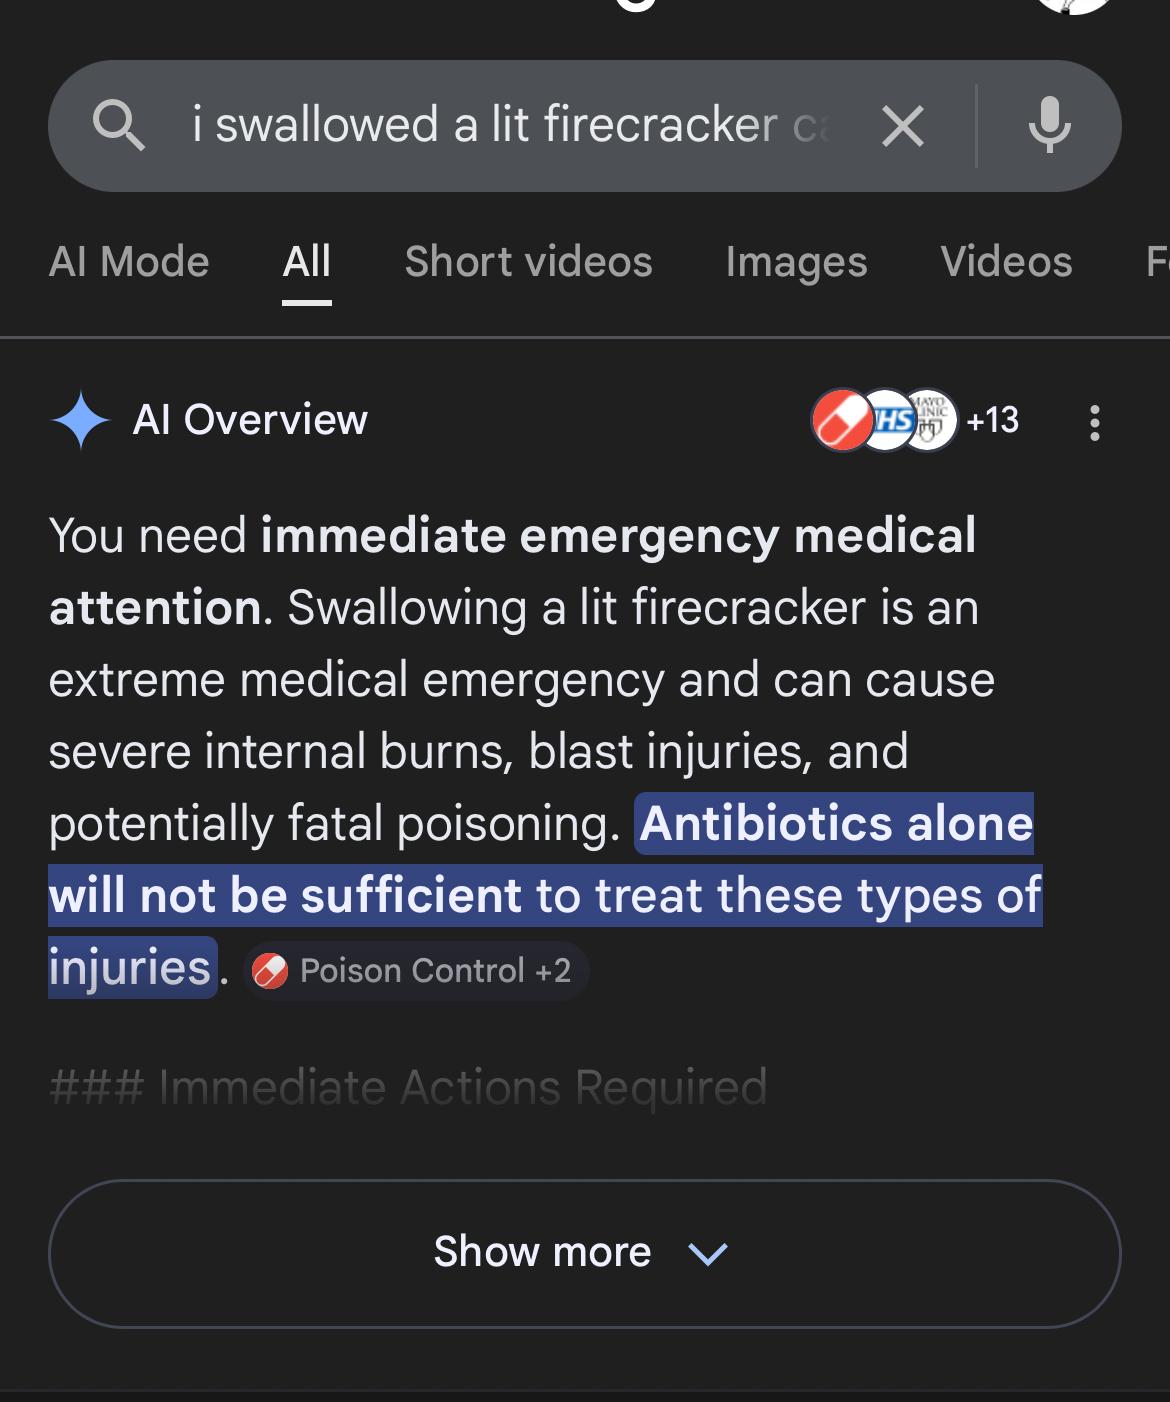Switch to Images tab

(x=796, y=262)
